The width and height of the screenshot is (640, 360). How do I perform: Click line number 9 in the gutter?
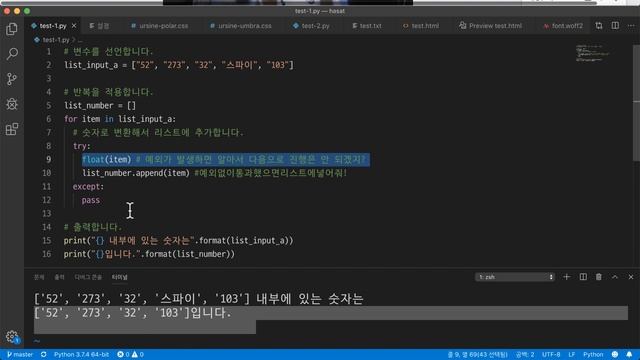pyautogui.click(x=48, y=160)
